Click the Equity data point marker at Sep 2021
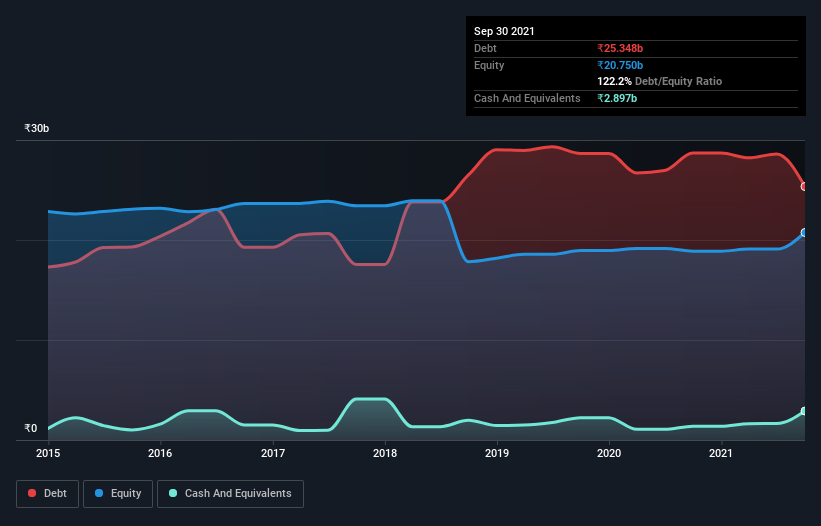 click(x=804, y=232)
